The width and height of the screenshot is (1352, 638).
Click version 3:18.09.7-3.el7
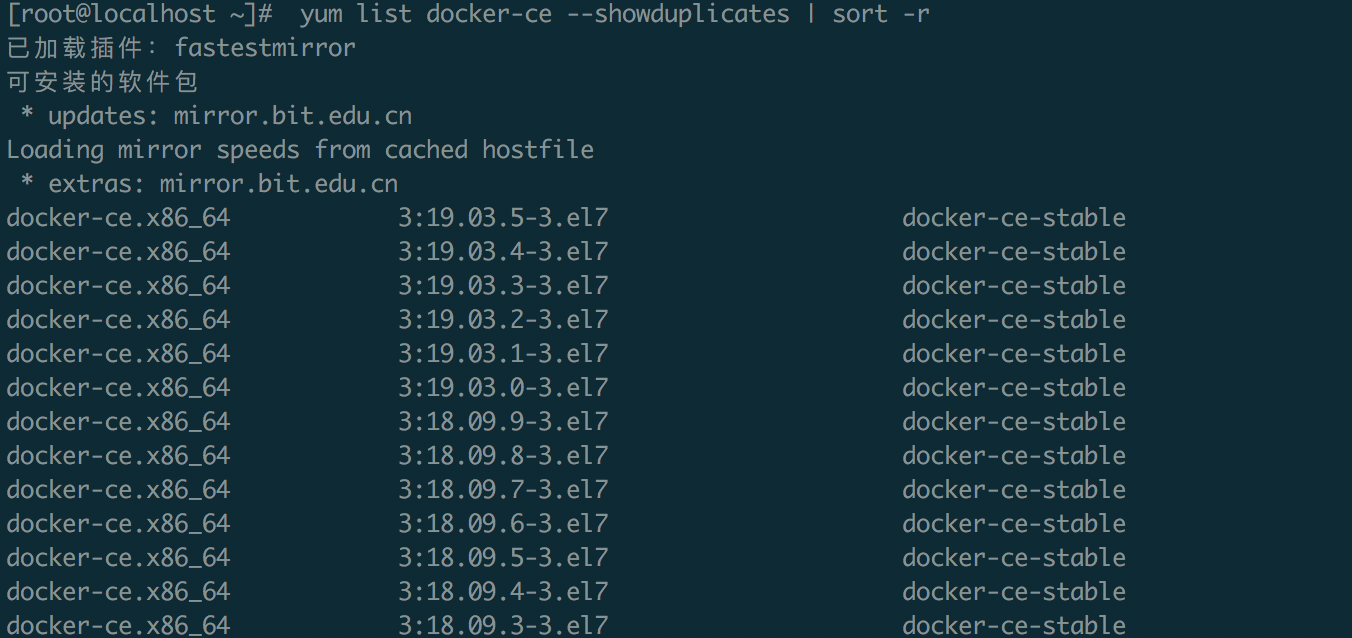[x=503, y=490]
